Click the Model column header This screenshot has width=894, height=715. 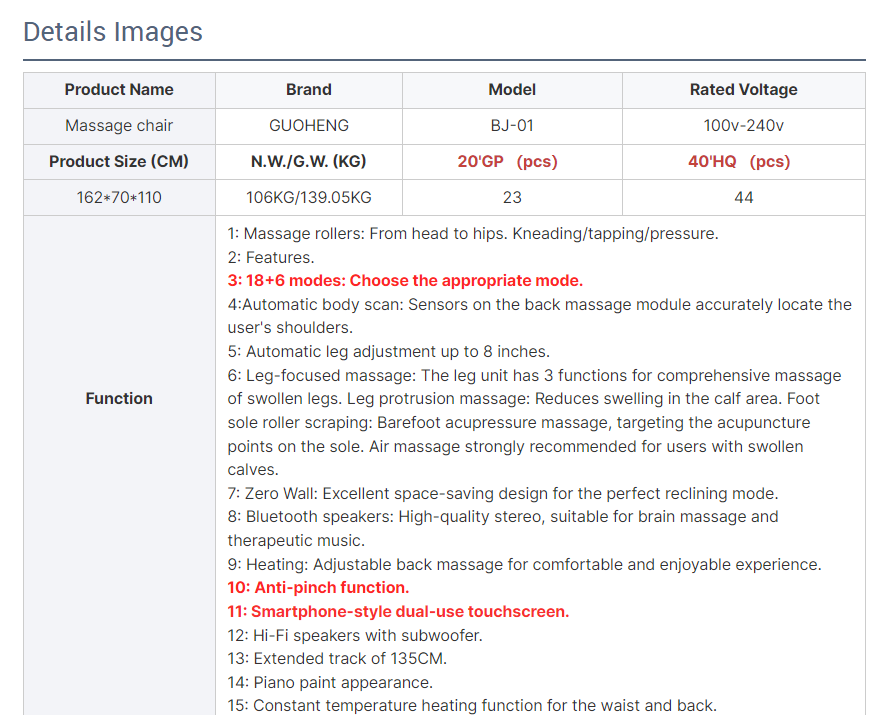(512, 90)
